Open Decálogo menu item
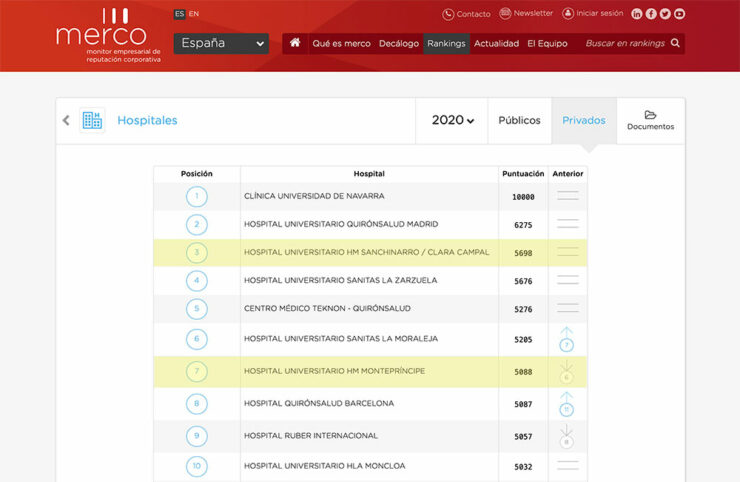 pos(399,43)
